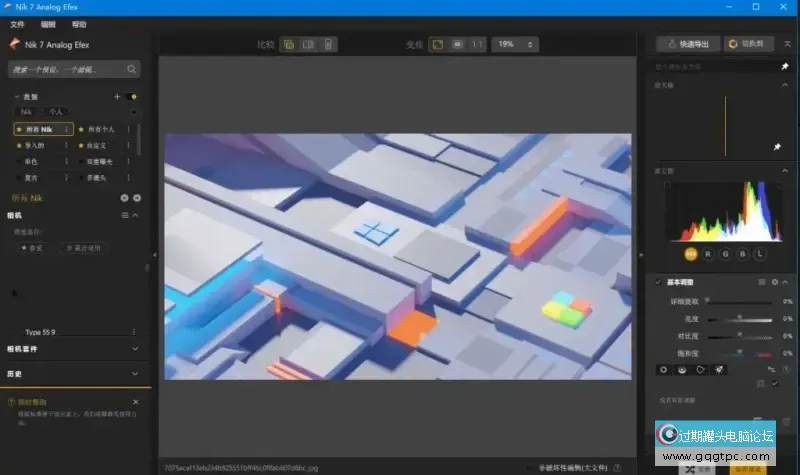Filter presets by favorites star button
Screen dimensions: 800x475
(x=32, y=248)
